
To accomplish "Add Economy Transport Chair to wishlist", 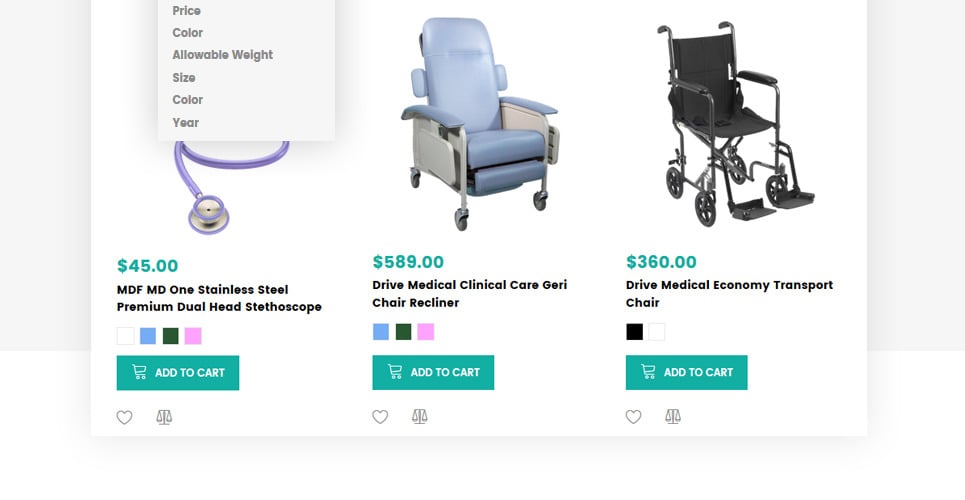I will pyautogui.click(x=633, y=417).
